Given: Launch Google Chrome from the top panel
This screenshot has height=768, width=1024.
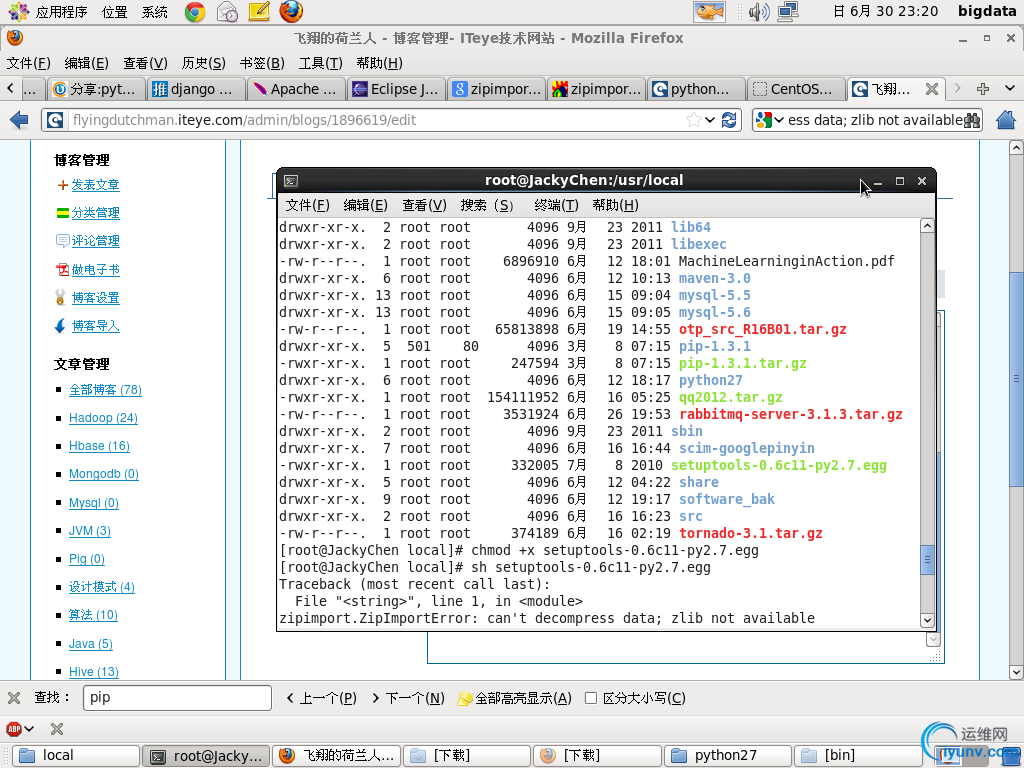Looking at the screenshot, I should [195, 12].
